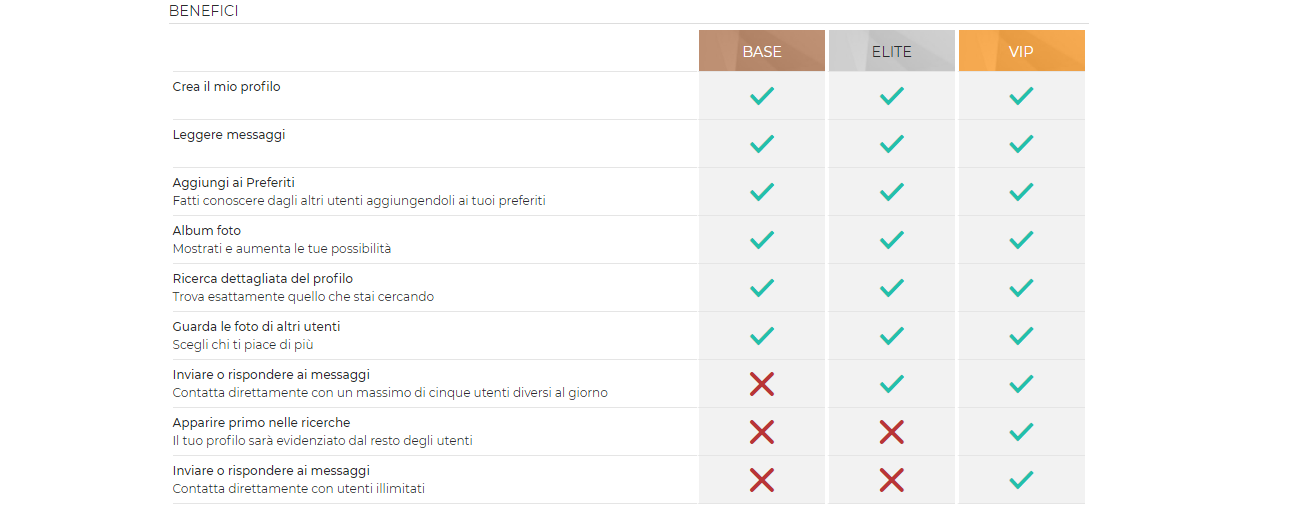Click VIP checkmark for Guarda le foto
1292x514 pixels.
pos(1021,336)
